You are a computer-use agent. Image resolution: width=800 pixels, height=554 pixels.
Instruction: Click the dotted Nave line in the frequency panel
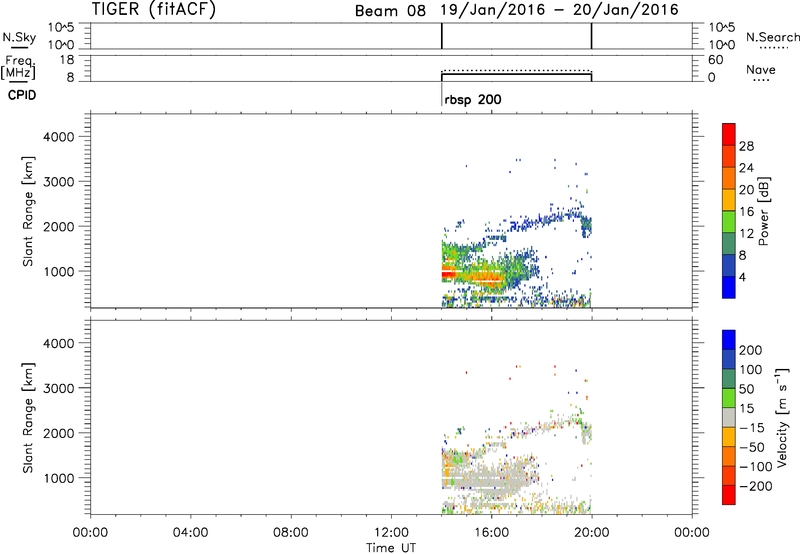(516, 71)
